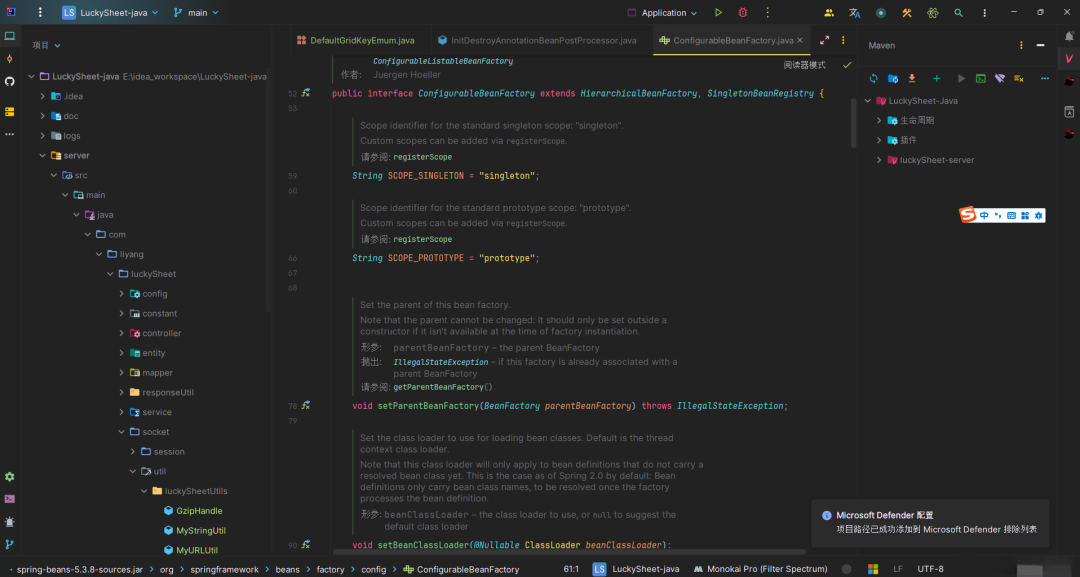Switch to the DefaultGridKeyEmum.java tab
The height and width of the screenshot is (577, 1080).
point(361,41)
